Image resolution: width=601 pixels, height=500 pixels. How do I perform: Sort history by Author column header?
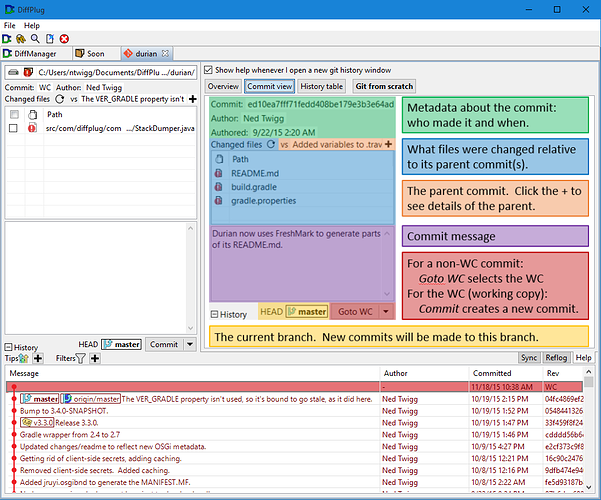424,373
